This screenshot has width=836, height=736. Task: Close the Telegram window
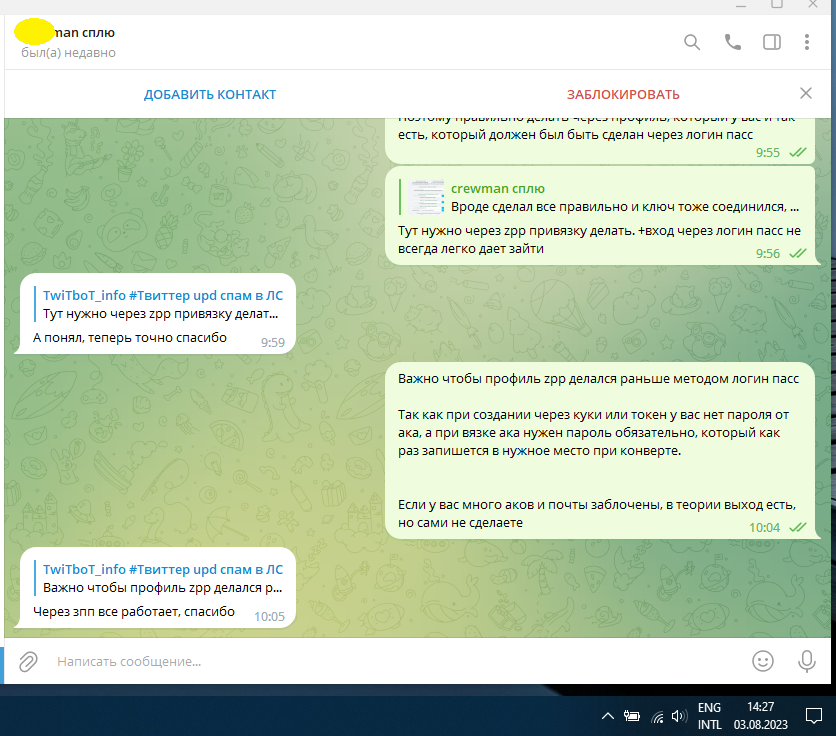coord(813,4)
